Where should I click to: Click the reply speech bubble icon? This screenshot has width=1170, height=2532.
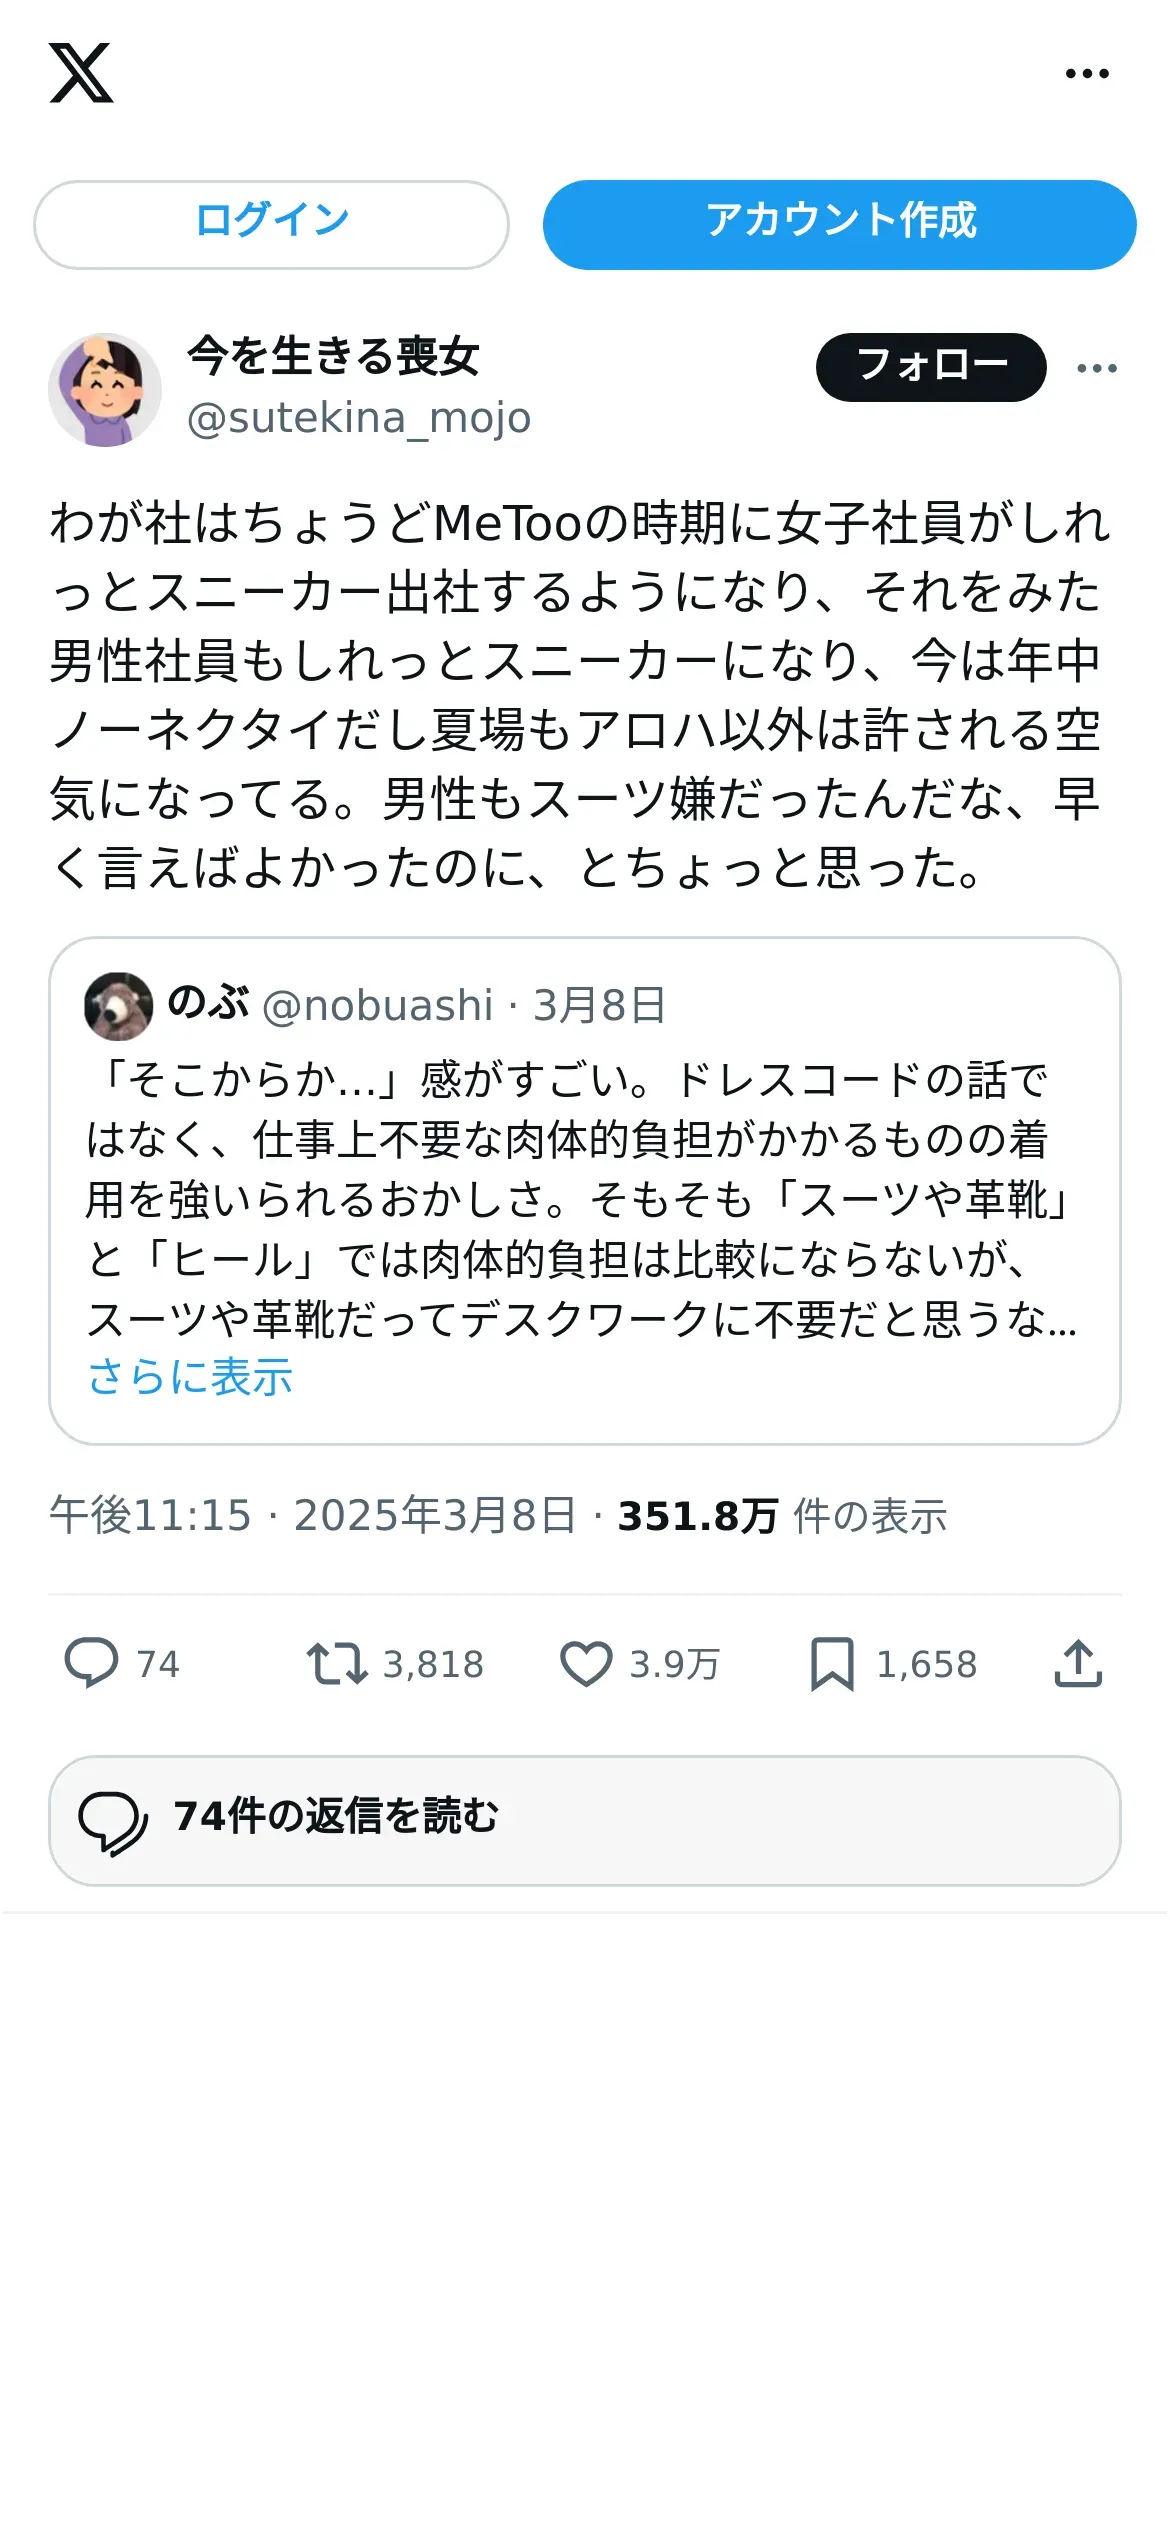coord(91,1663)
